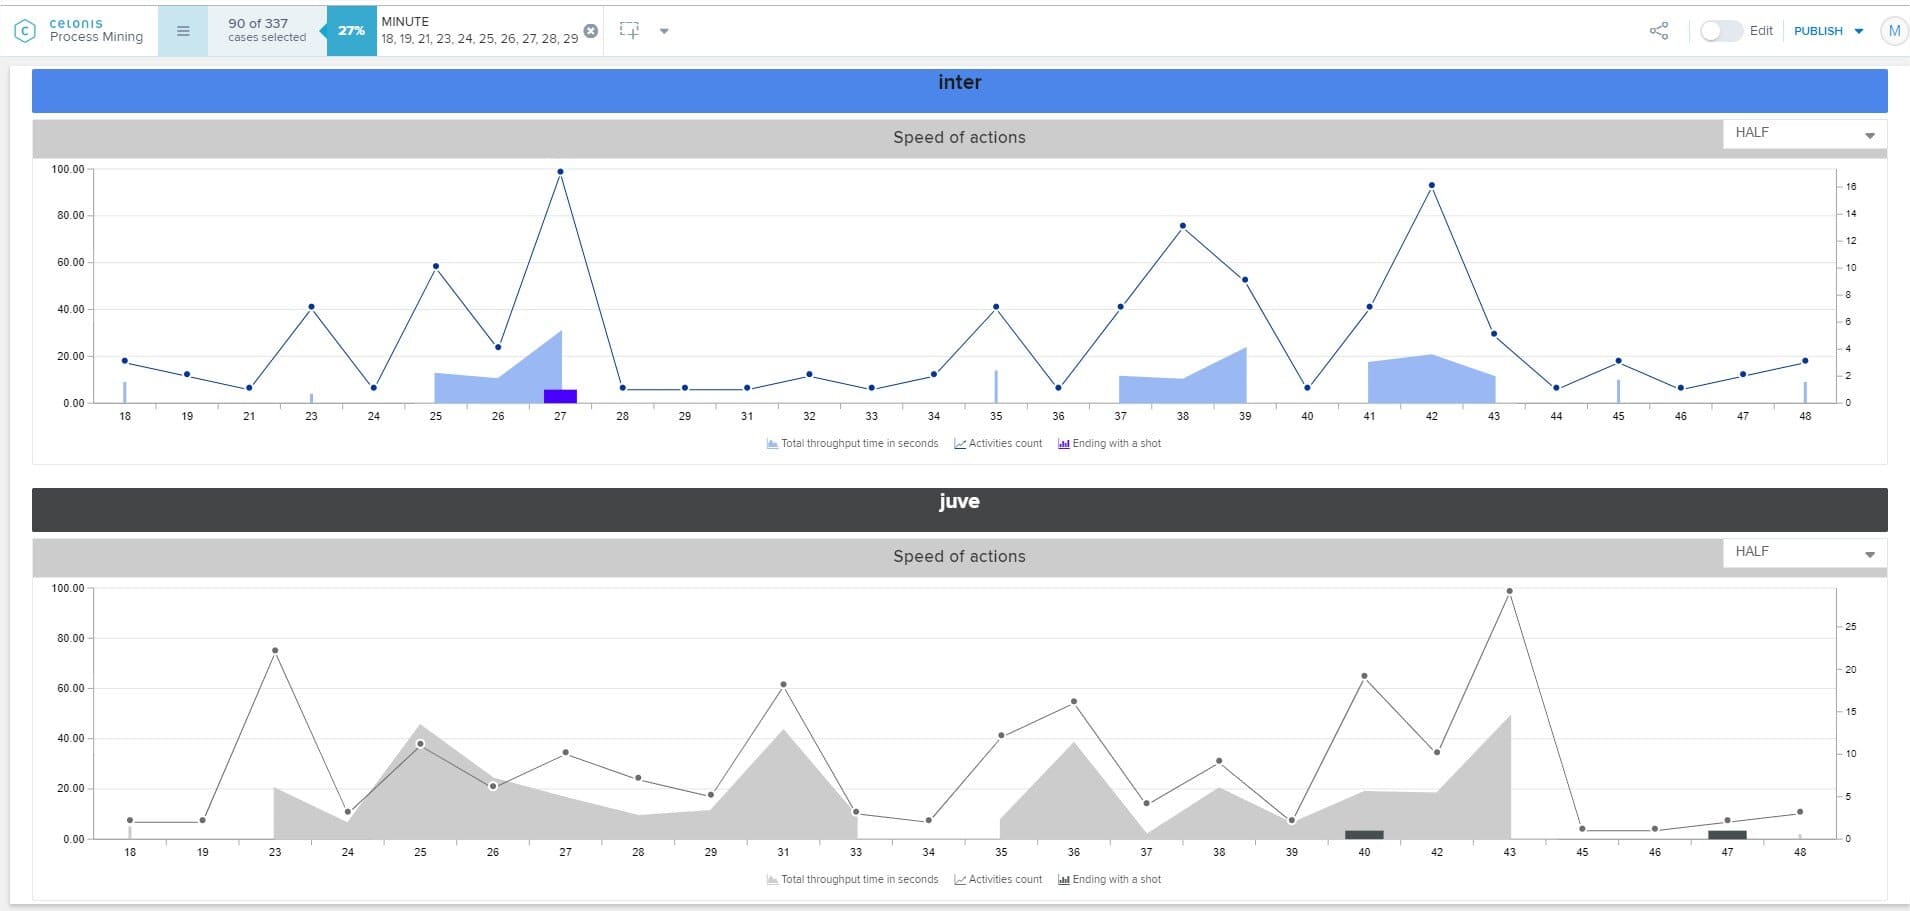The height and width of the screenshot is (911, 1910).
Task: Click the Celonis hexagon logo icon
Action: click(25, 31)
